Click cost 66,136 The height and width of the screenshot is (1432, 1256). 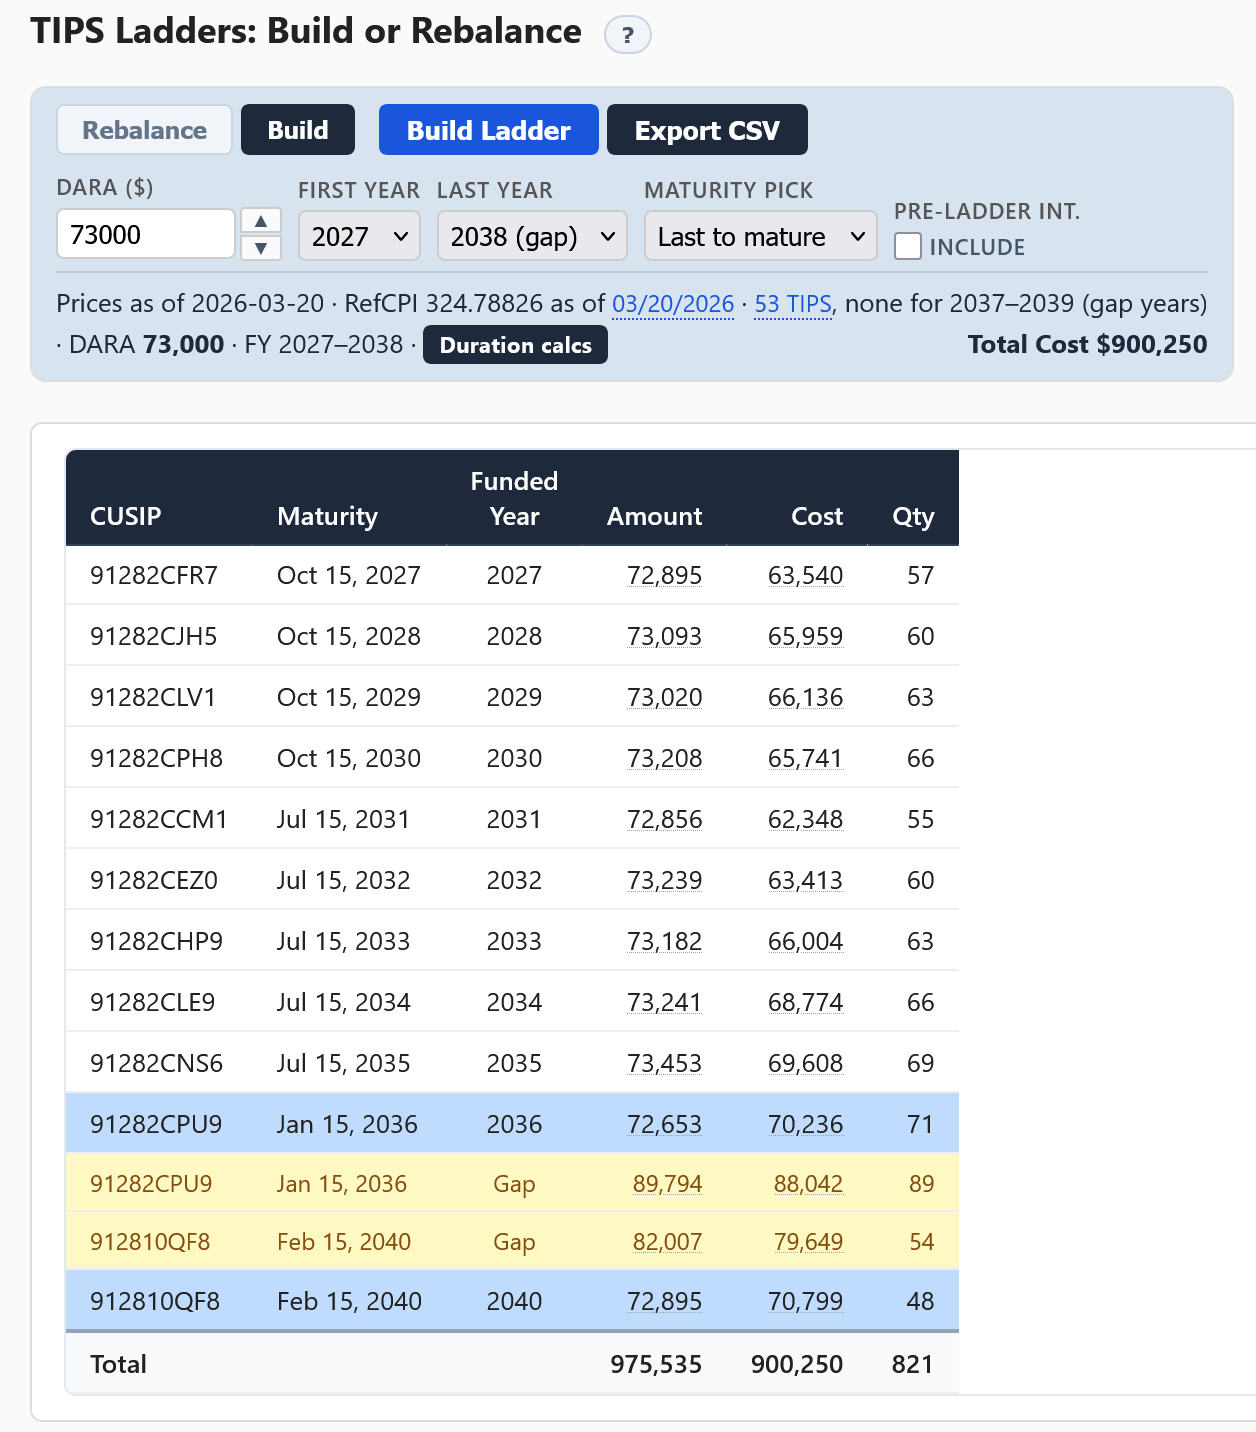pos(806,697)
